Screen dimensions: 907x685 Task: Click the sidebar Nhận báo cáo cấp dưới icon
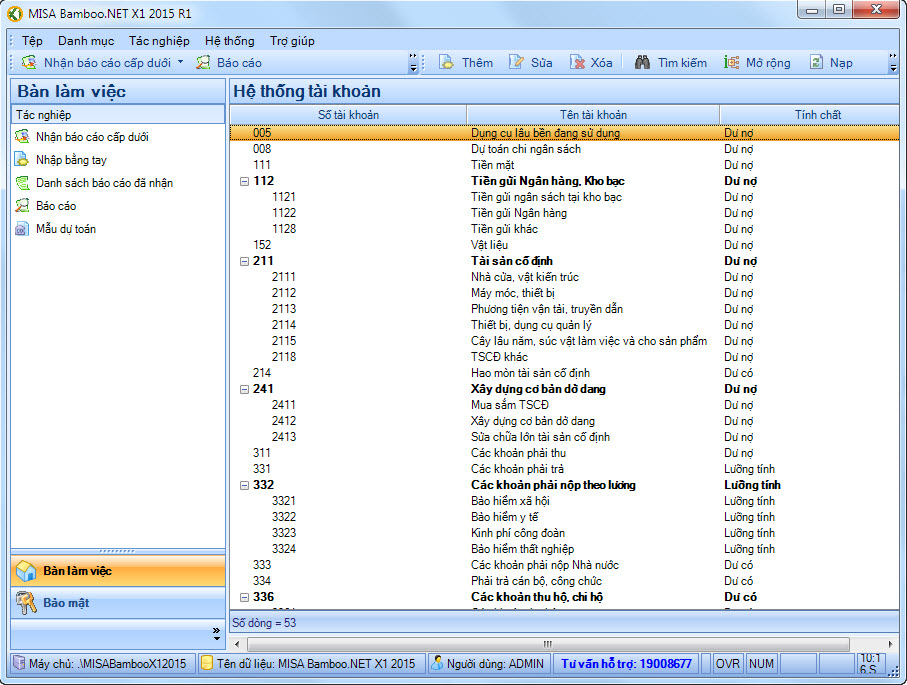click(22, 137)
